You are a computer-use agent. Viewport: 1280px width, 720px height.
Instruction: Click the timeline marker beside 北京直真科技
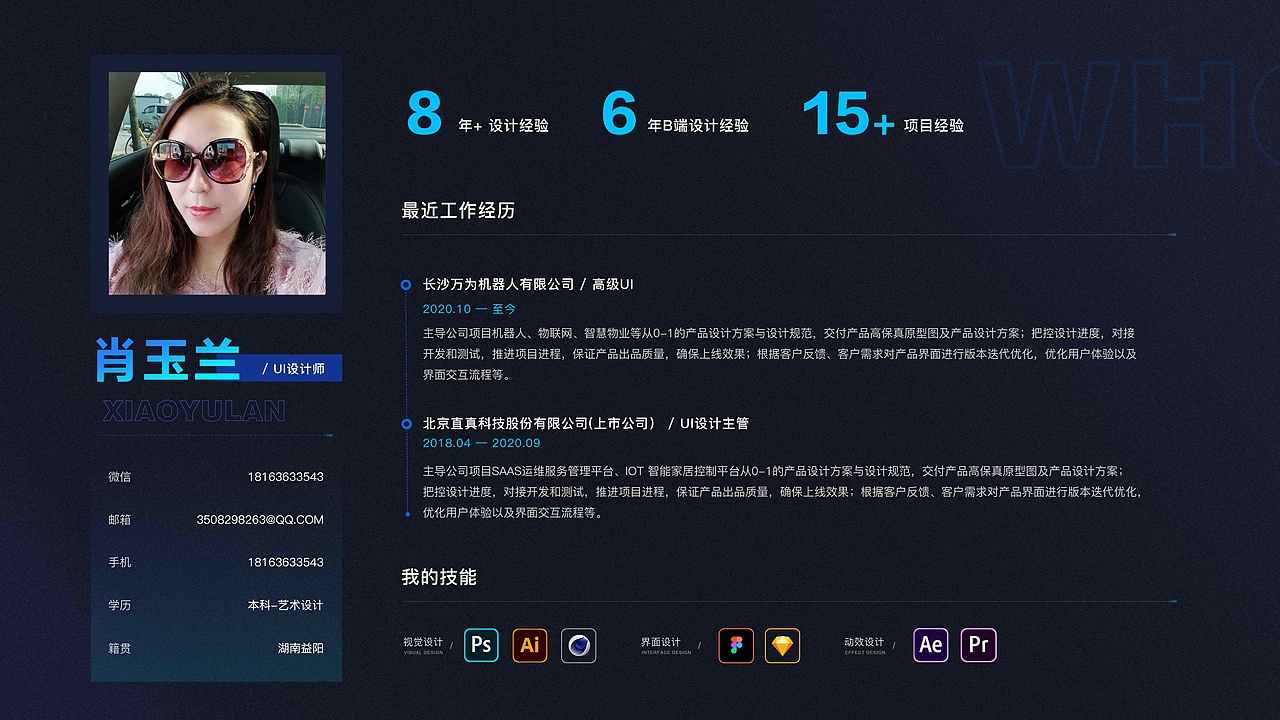(406, 424)
